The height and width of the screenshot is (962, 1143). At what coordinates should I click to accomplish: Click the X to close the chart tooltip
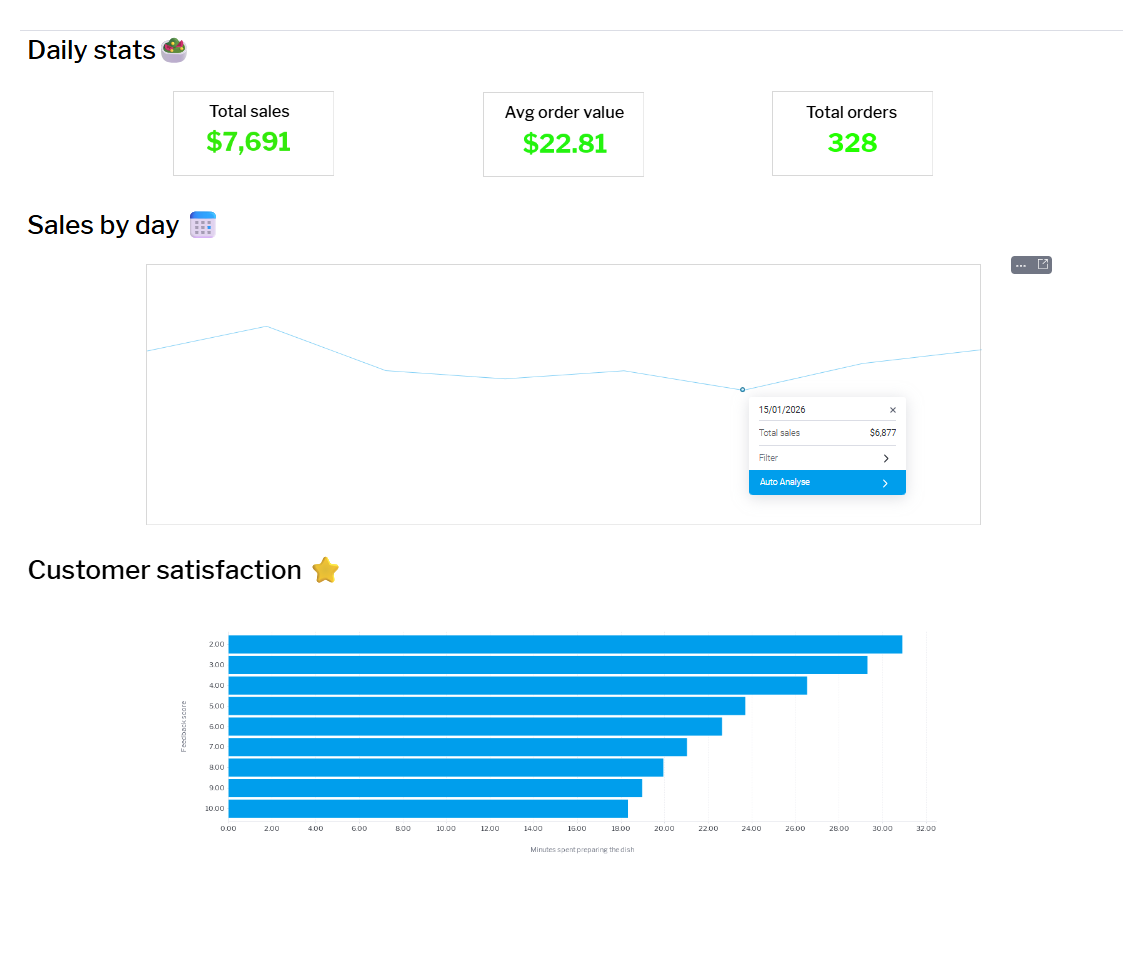pos(892,409)
